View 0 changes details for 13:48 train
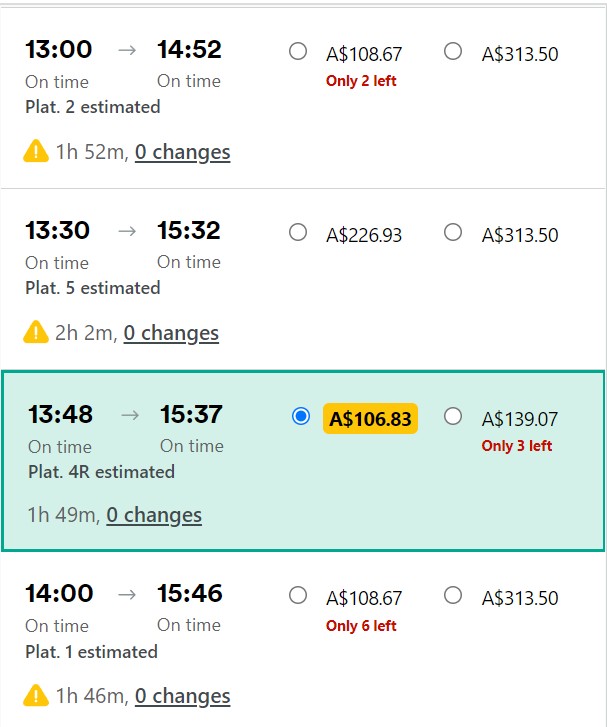The height and width of the screenshot is (727, 607). [x=154, y=515]
